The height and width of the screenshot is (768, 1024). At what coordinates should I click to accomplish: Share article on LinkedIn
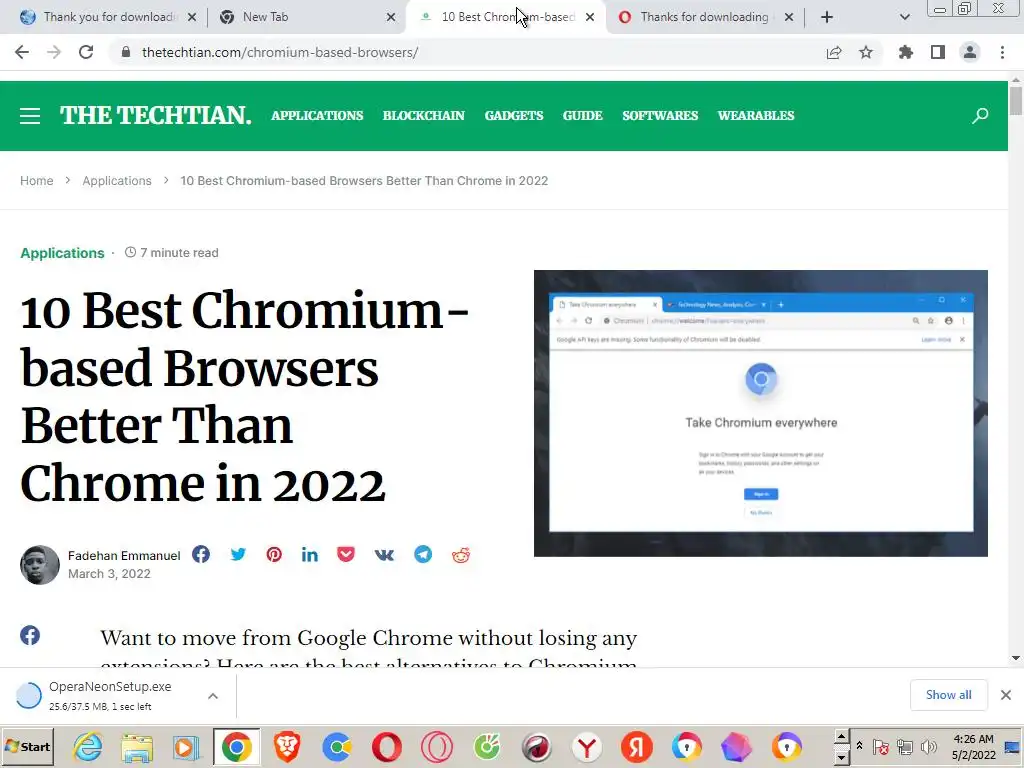[310, 554]
